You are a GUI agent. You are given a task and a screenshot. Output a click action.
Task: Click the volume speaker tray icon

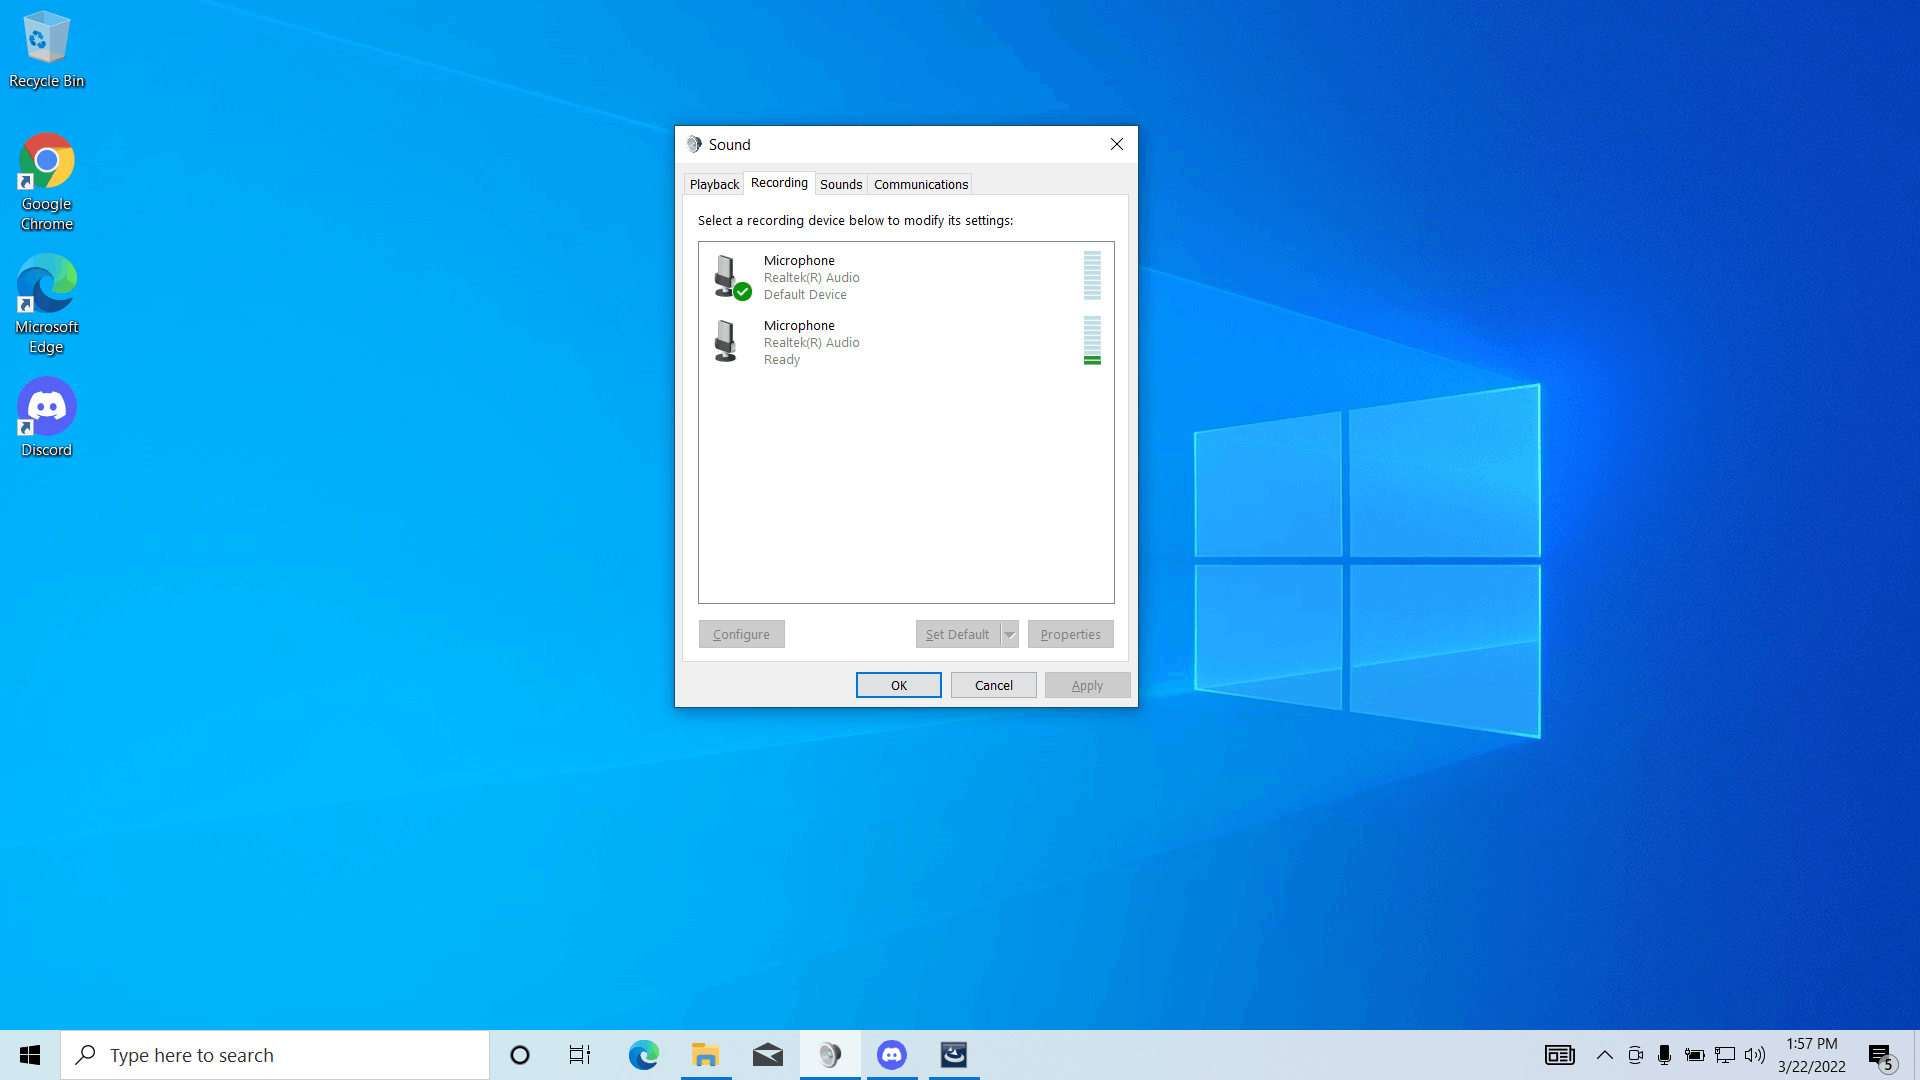pyautogui.click(x=1754, y=1055)
